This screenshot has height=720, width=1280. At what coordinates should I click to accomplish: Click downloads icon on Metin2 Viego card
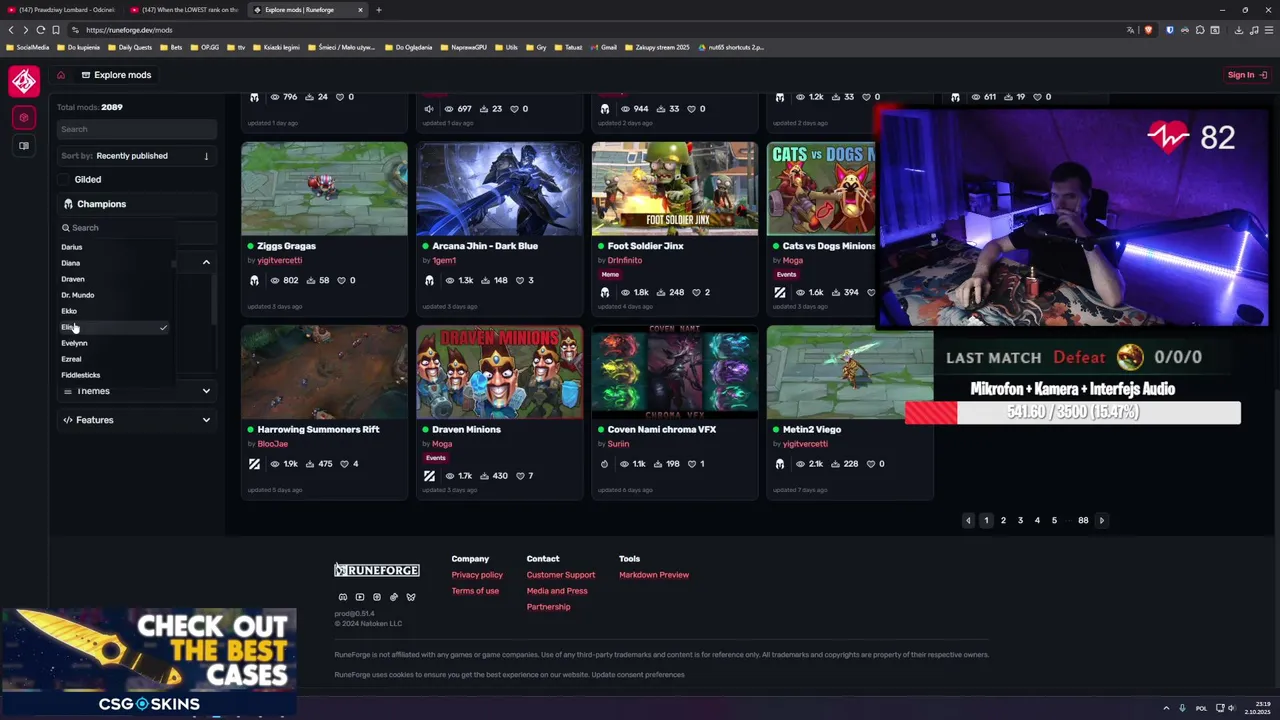[x=836, y=464]
